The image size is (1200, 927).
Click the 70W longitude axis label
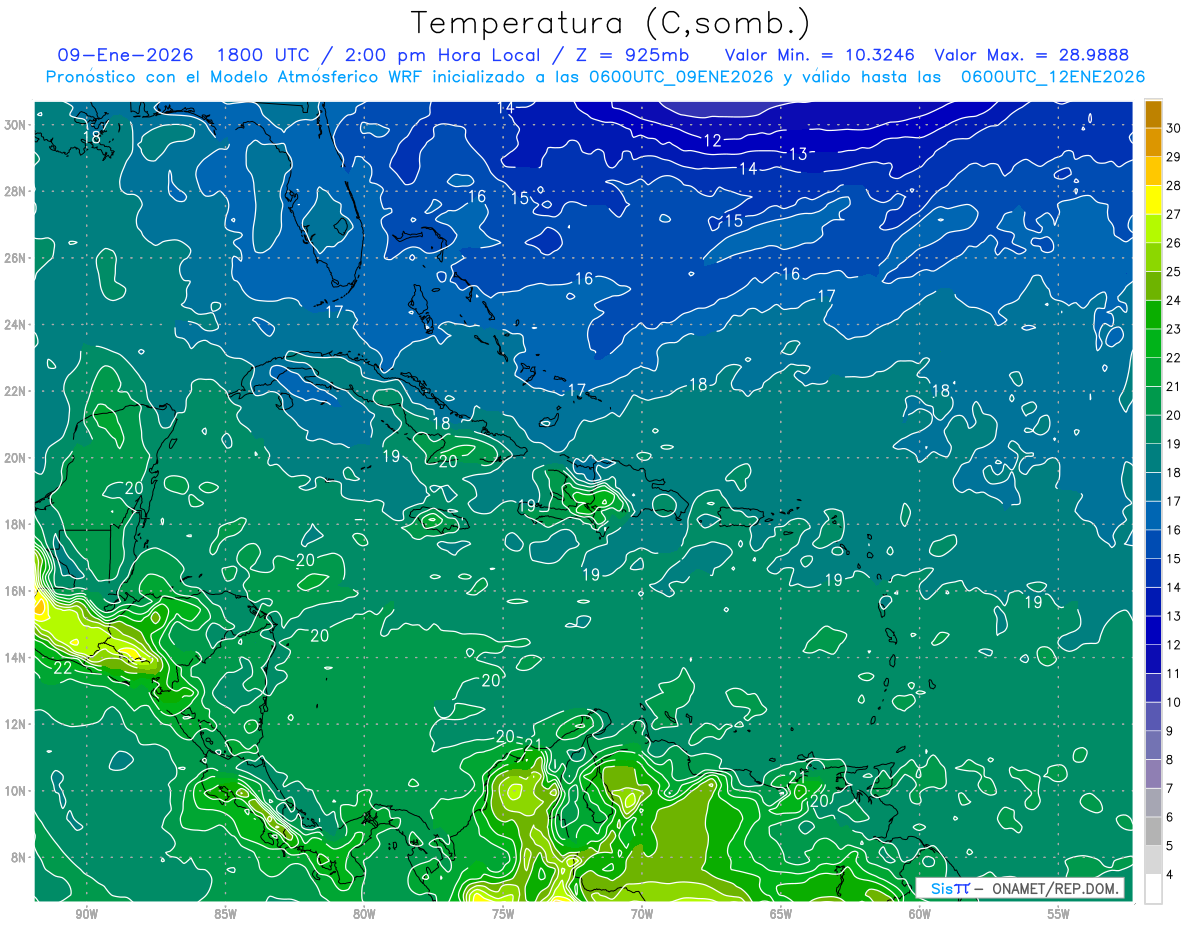pyautogui.click(x=642, y=914)
